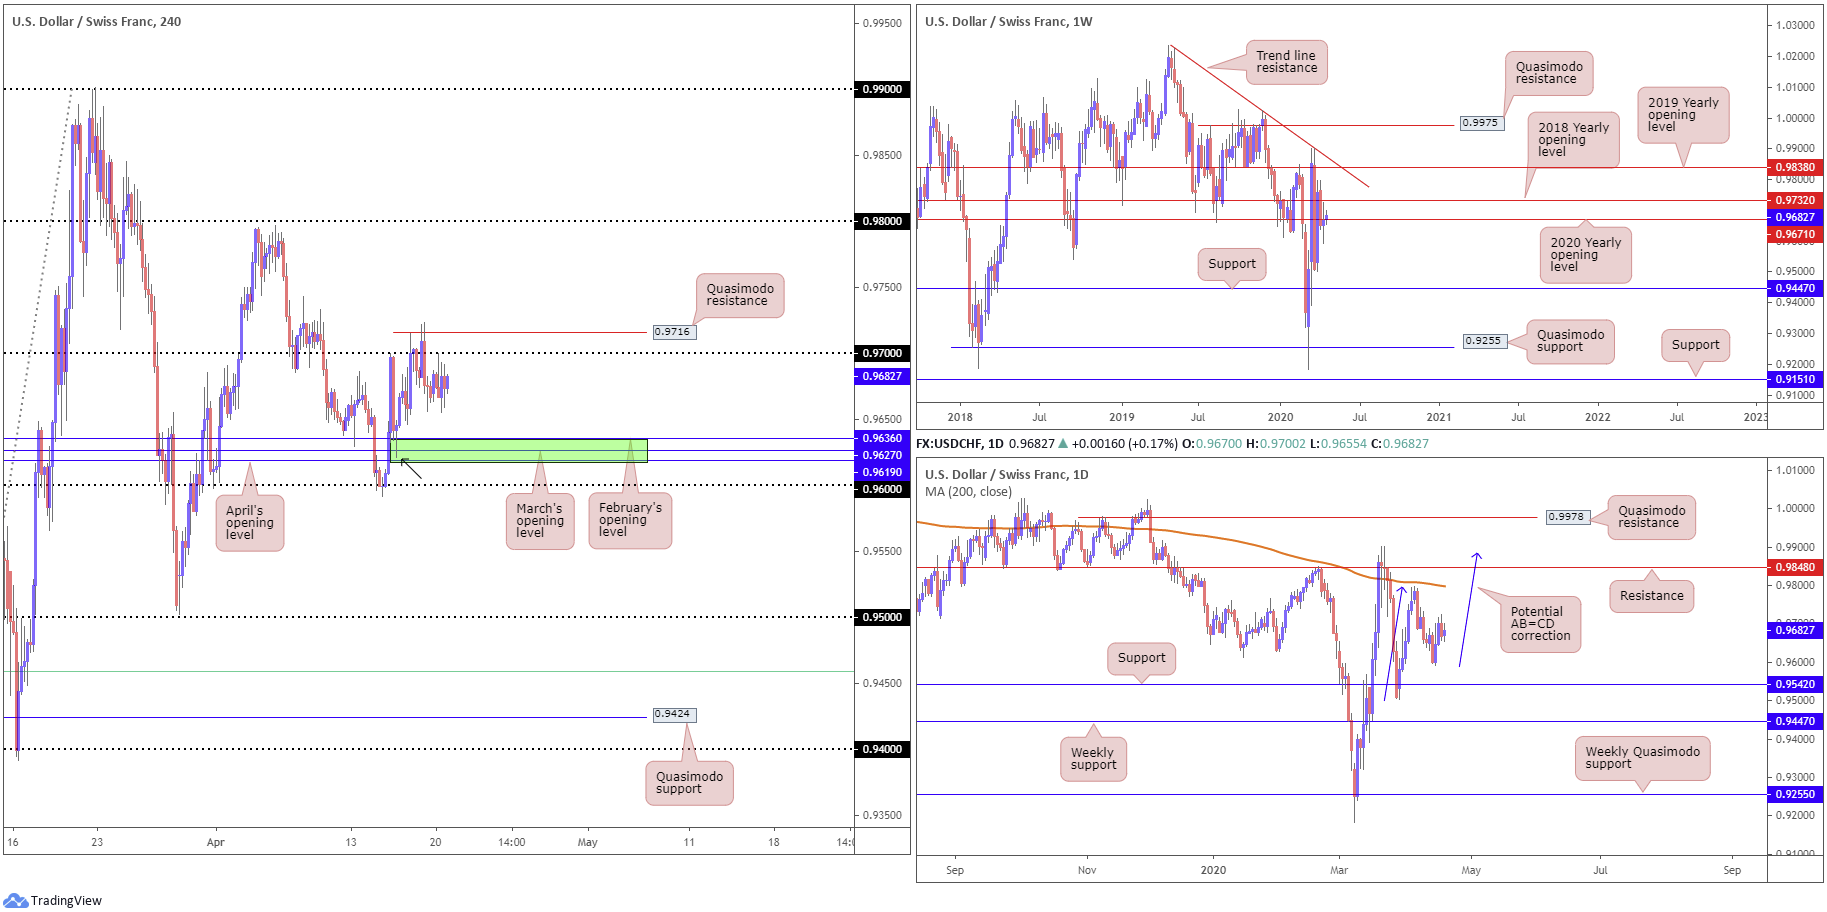Select the 0.96360 level tag
The height and width of the screenshot is (912, 1827).
(x=882, y=438)
